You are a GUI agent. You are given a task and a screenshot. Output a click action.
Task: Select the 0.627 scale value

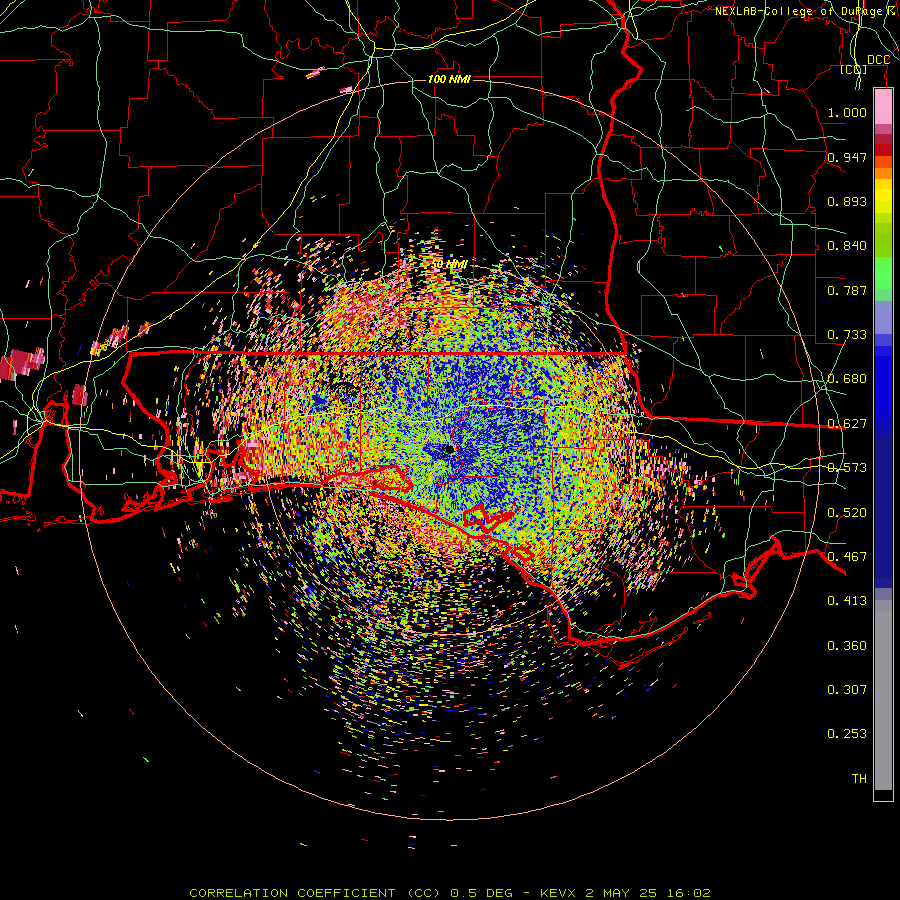point(847,424)
